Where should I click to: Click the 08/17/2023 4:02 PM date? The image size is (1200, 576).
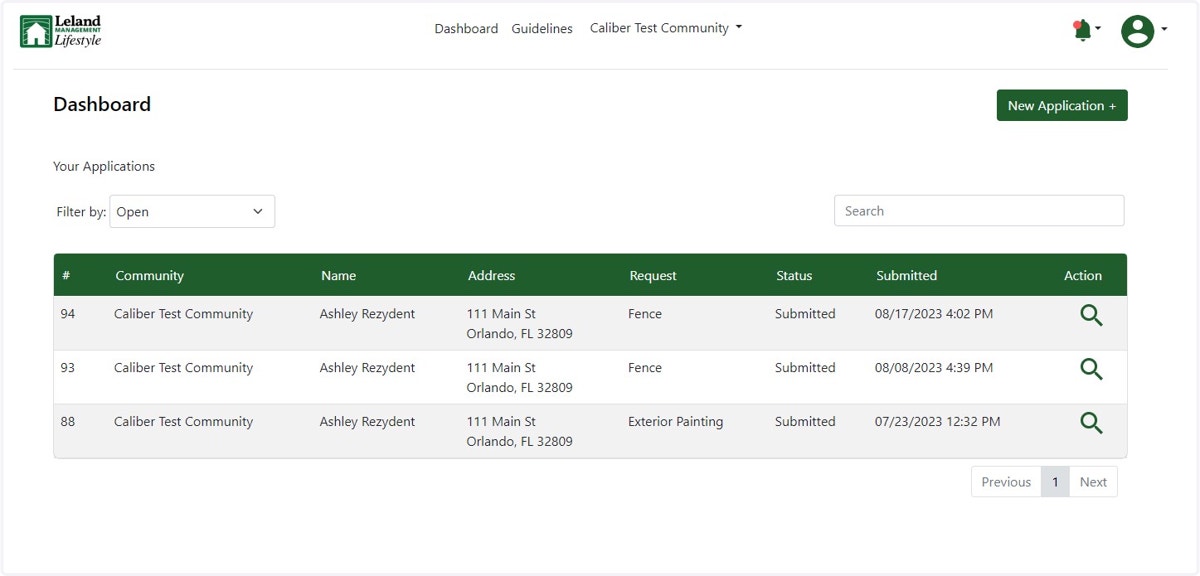coord(934,314)
